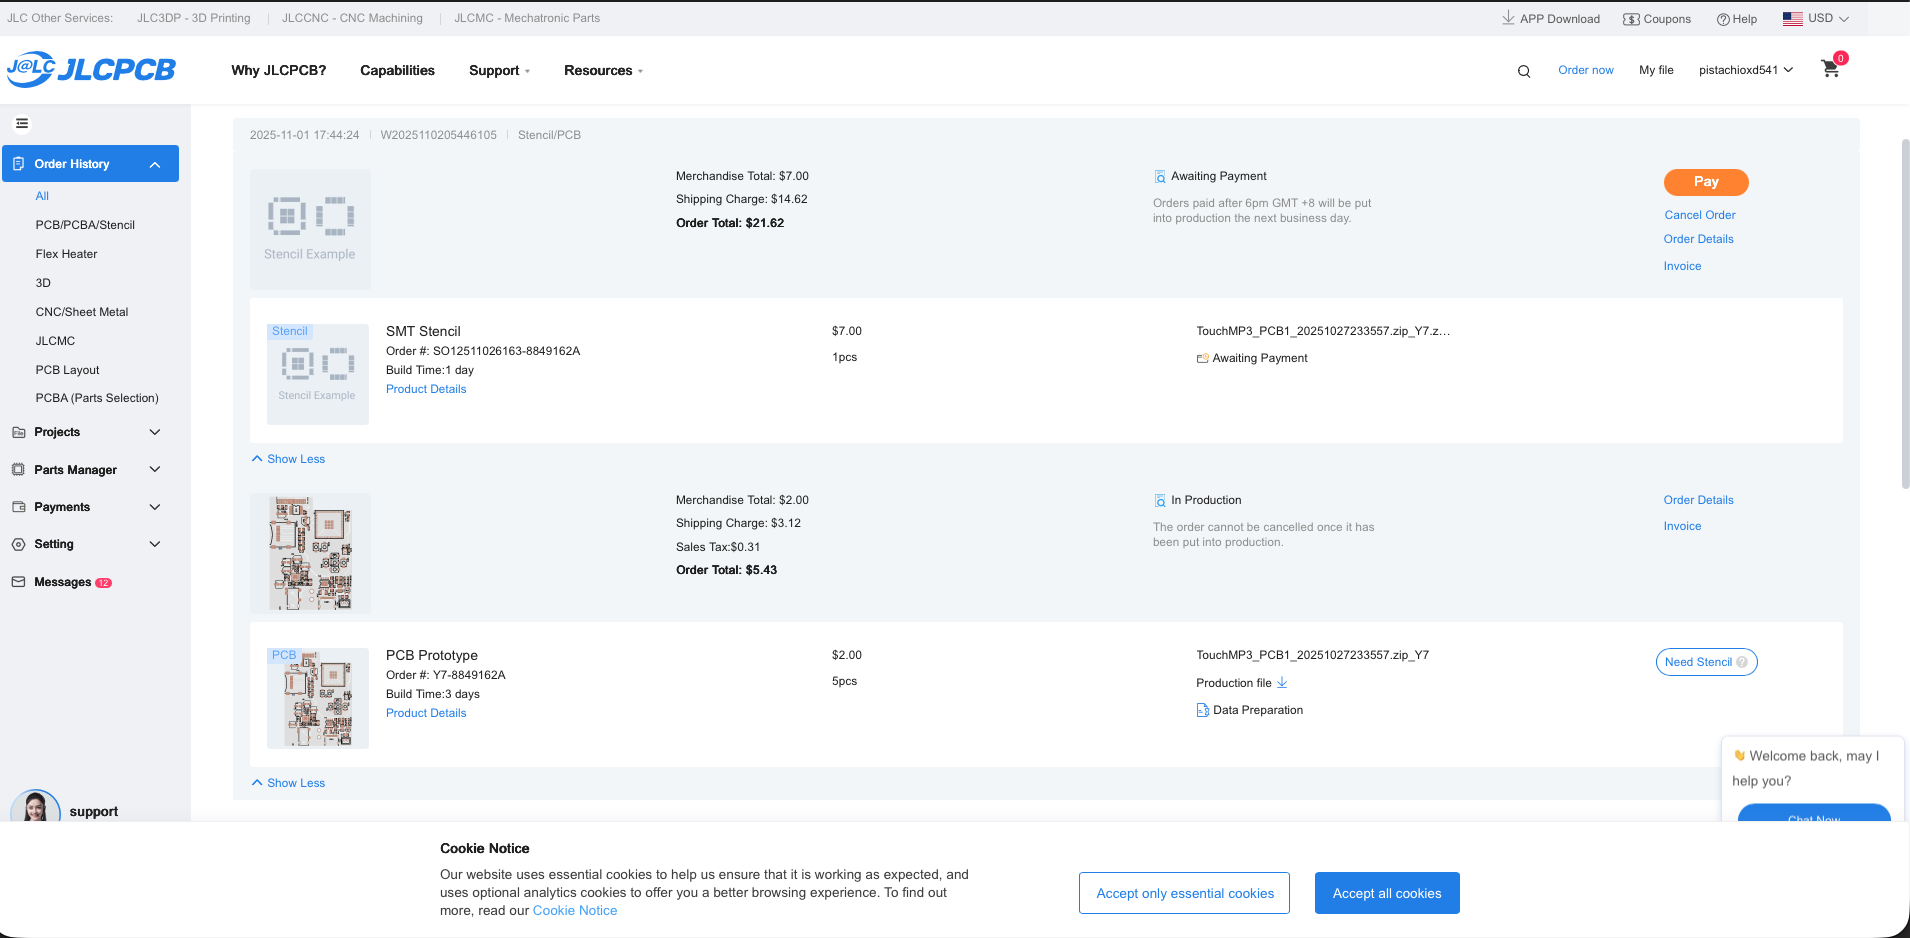This screenshot has height=938, width=1910.
Task: Open My file page
Action: click(1656, 70)
